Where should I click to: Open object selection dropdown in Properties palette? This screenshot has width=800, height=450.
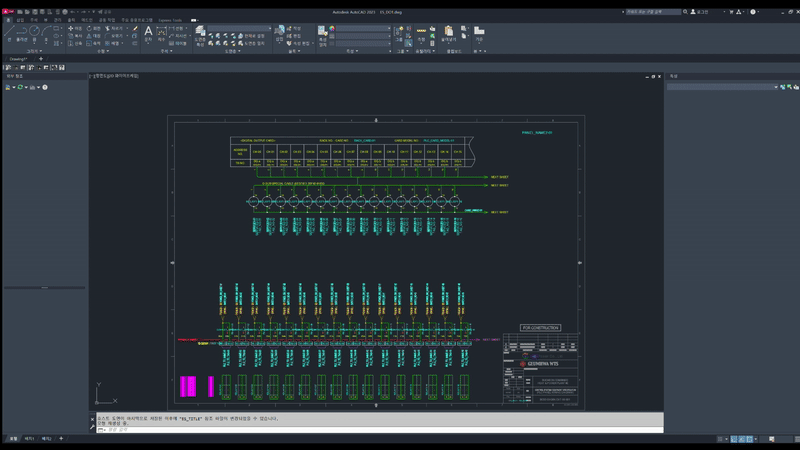point(722,87)
